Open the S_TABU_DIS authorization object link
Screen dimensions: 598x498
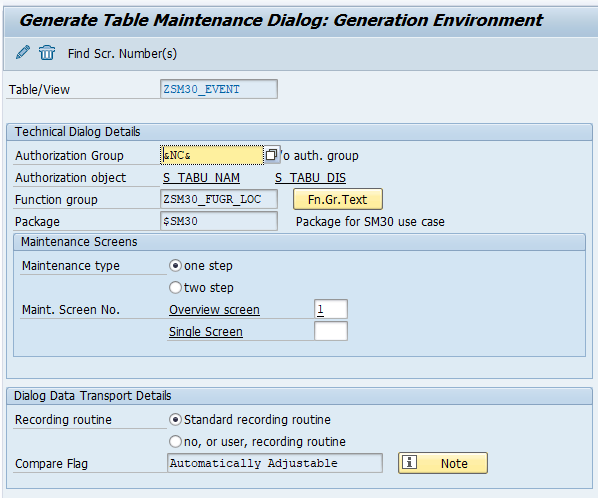[x=310, y=178]
